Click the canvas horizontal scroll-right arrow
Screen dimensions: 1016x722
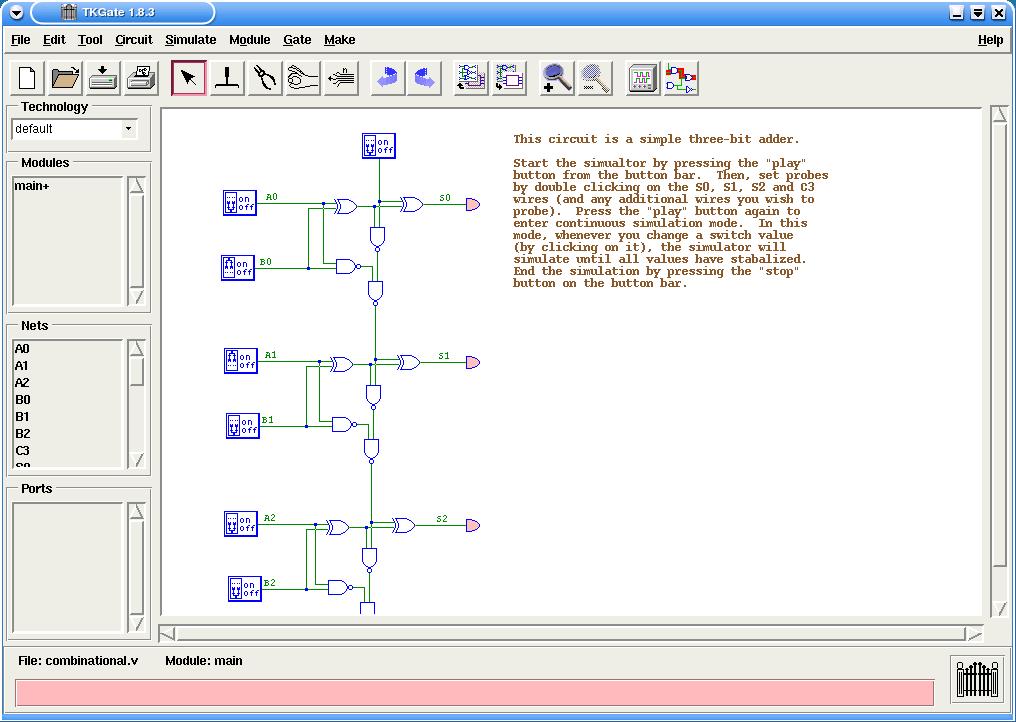(975, 634)
